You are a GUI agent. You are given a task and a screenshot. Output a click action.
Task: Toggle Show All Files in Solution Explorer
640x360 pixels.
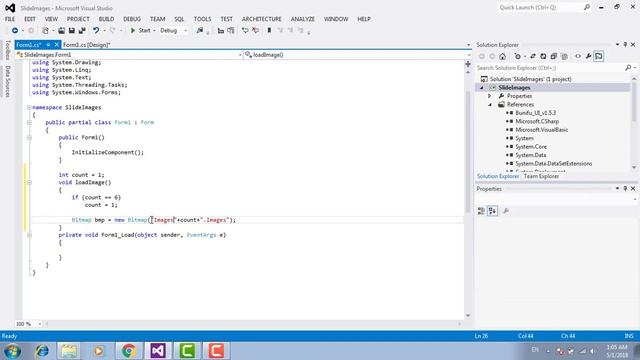[x=564, y=56]
